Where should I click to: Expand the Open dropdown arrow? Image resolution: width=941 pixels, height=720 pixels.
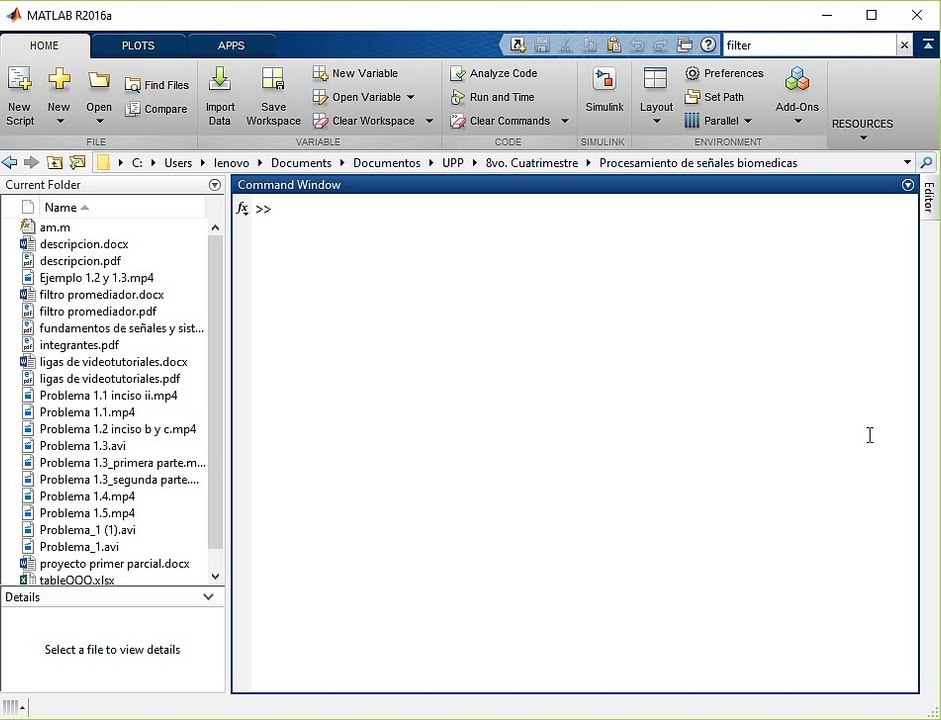point(99,121)
